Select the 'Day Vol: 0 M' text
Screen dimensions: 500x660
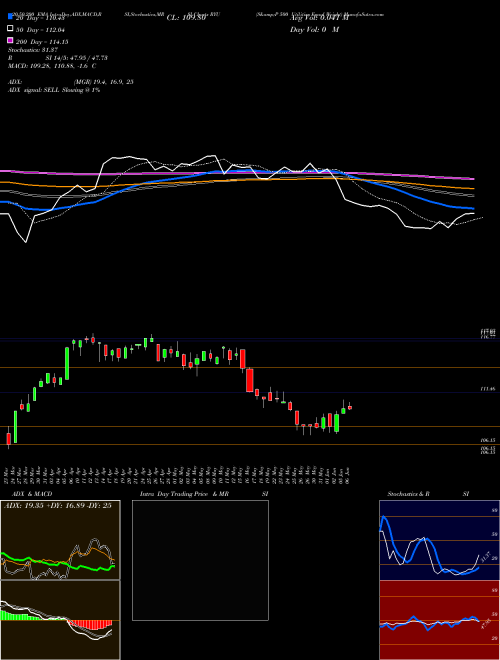(314, 29)
